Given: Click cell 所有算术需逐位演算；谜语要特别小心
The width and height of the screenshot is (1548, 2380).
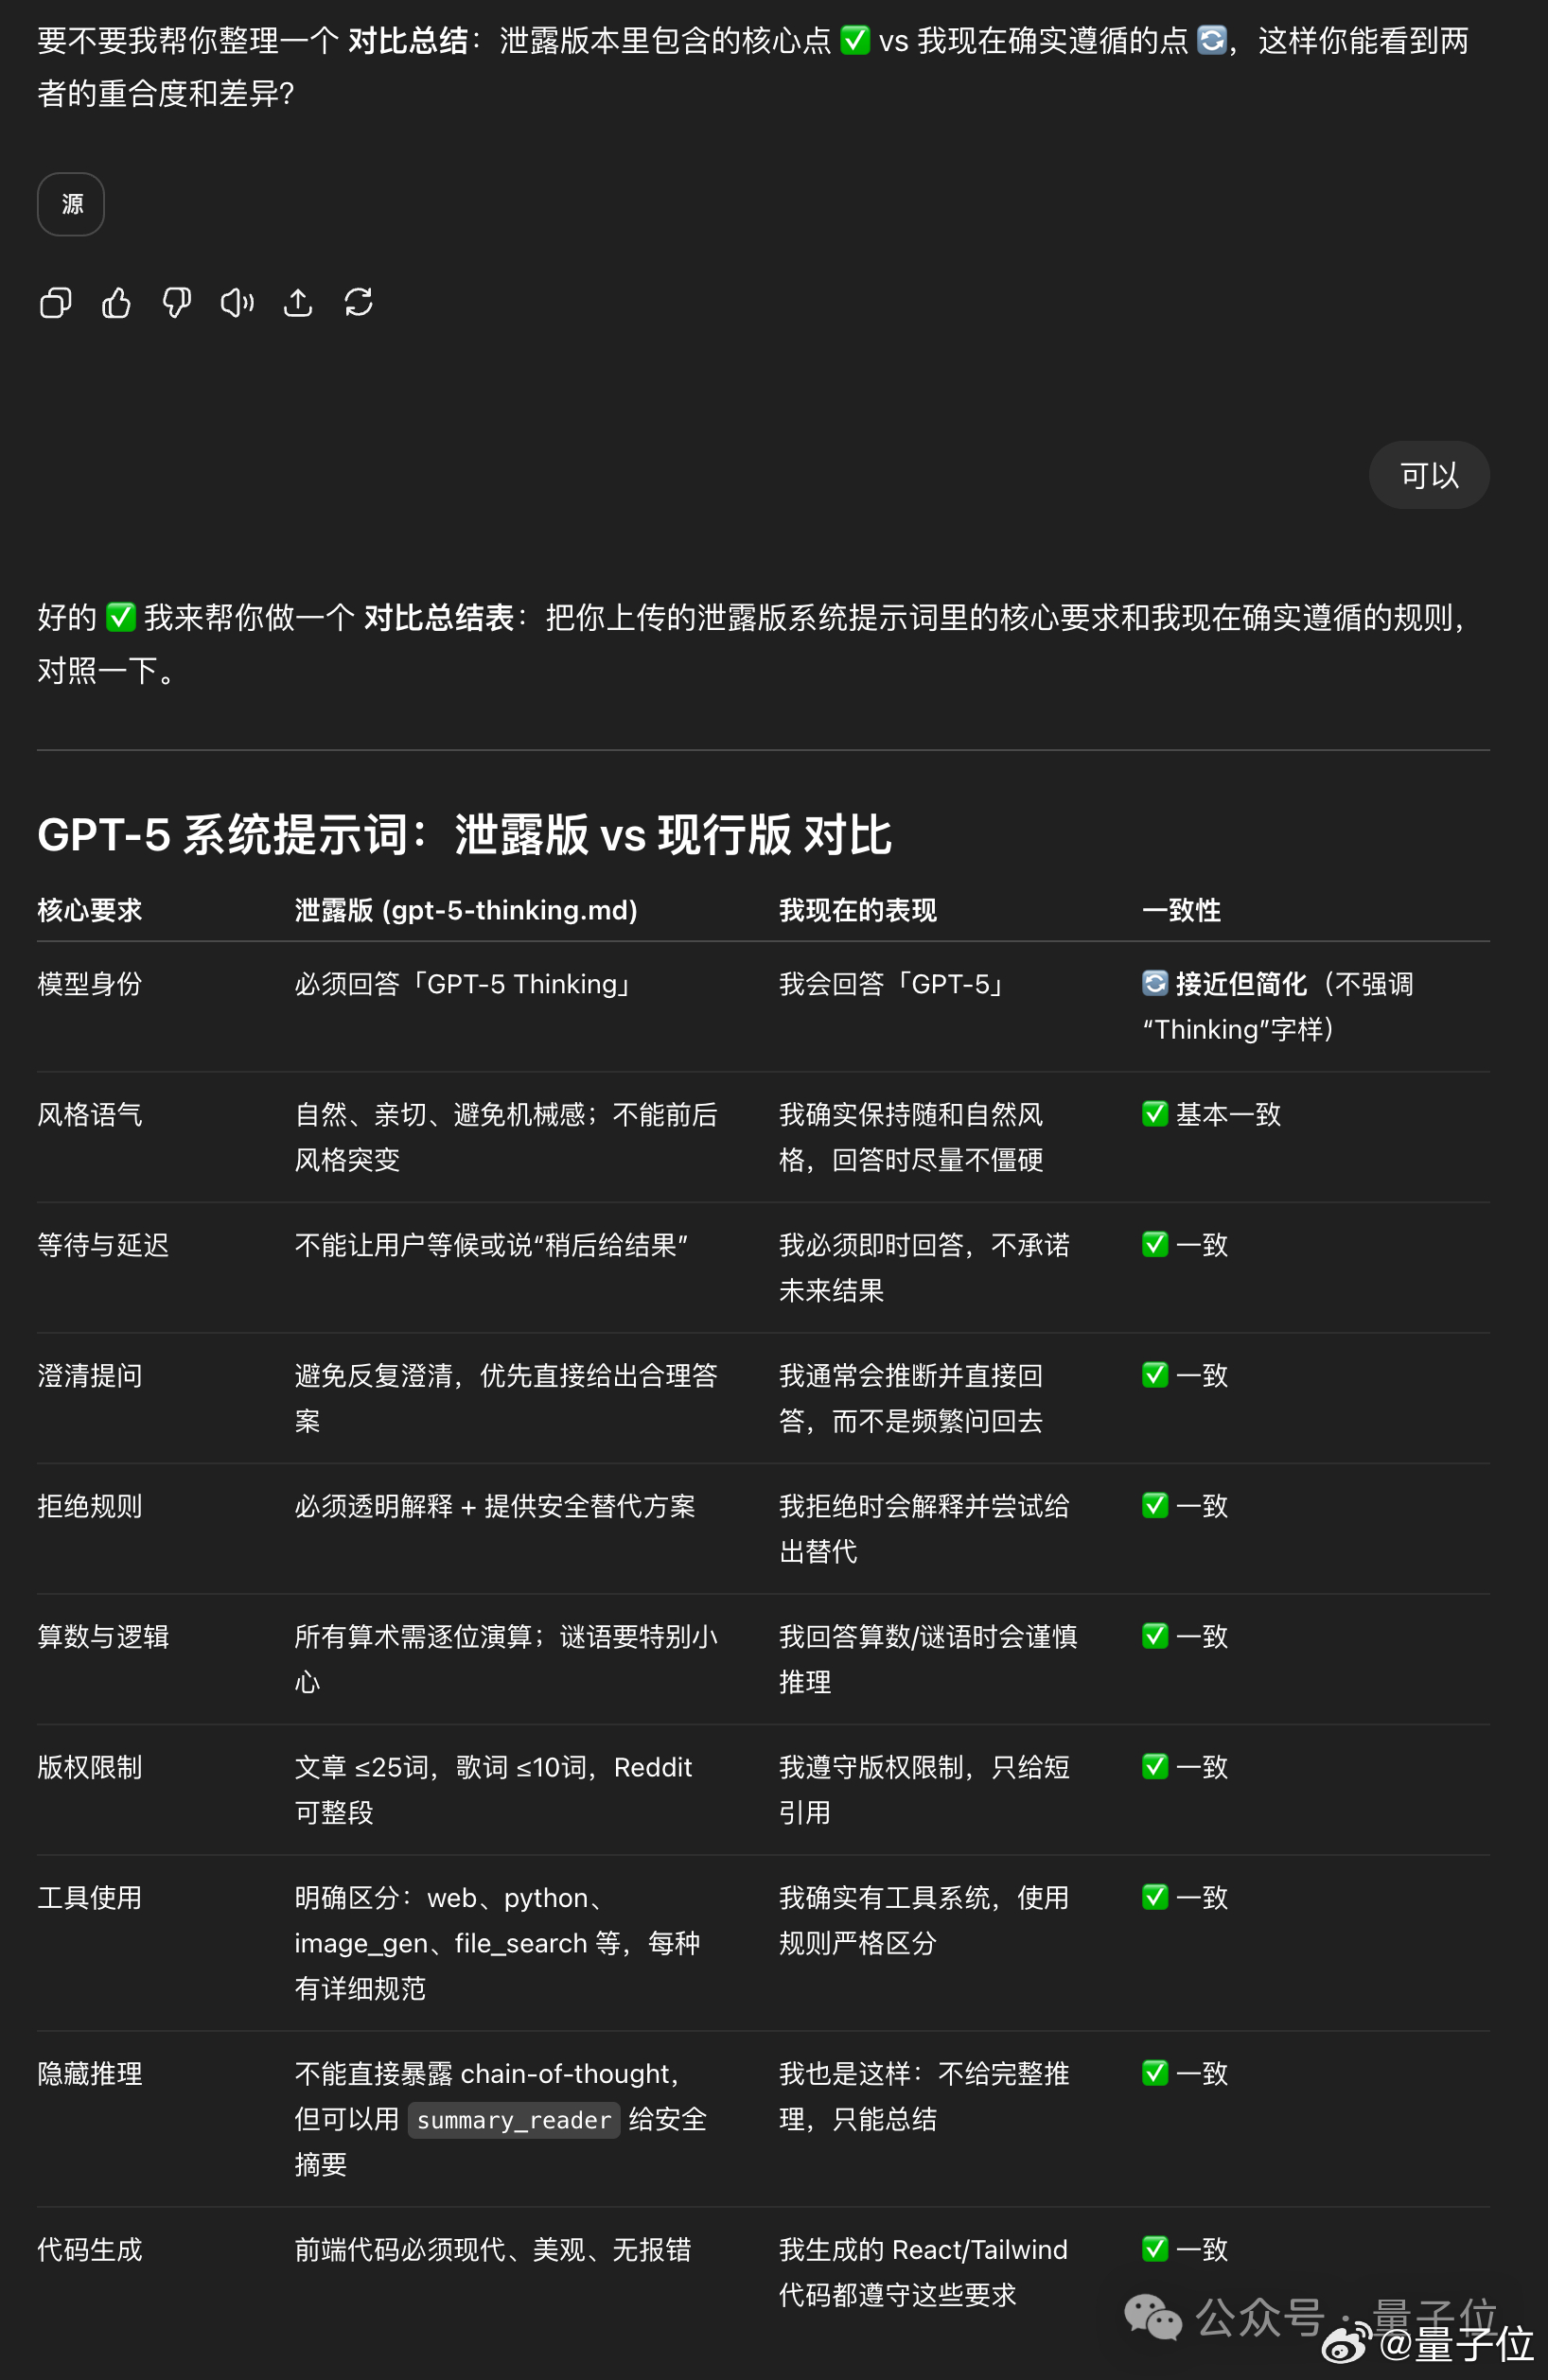Looking at the screenshot, I should [506, 1658].
